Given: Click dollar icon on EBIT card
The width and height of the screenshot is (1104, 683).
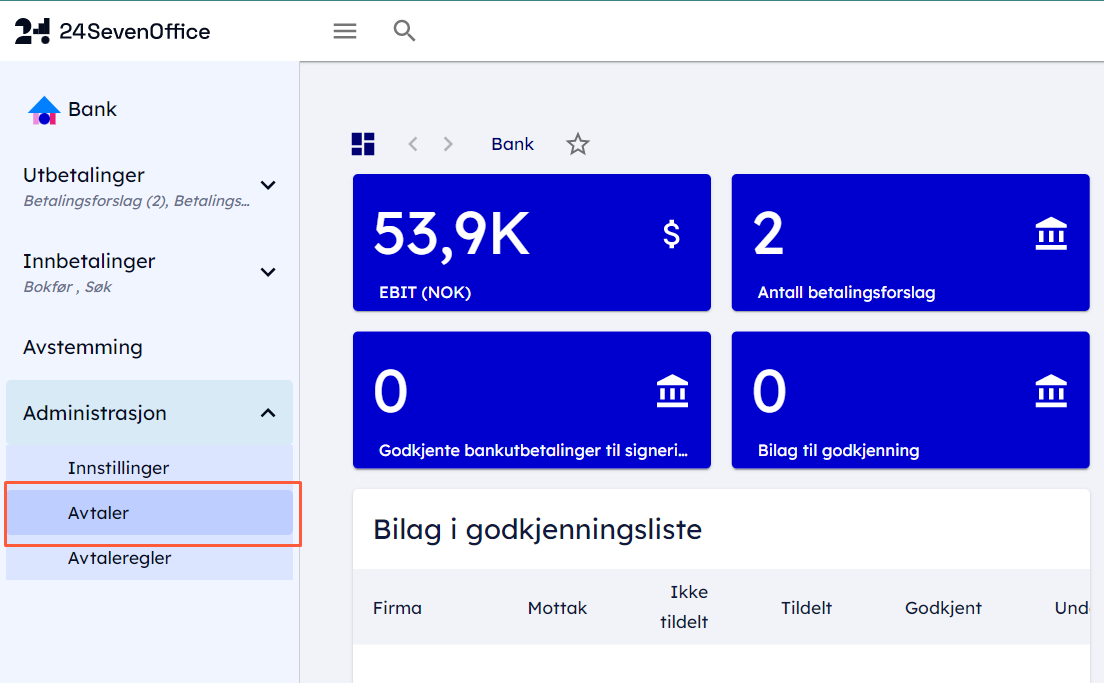Looking at the screenshot, I should tap(671, 234).
